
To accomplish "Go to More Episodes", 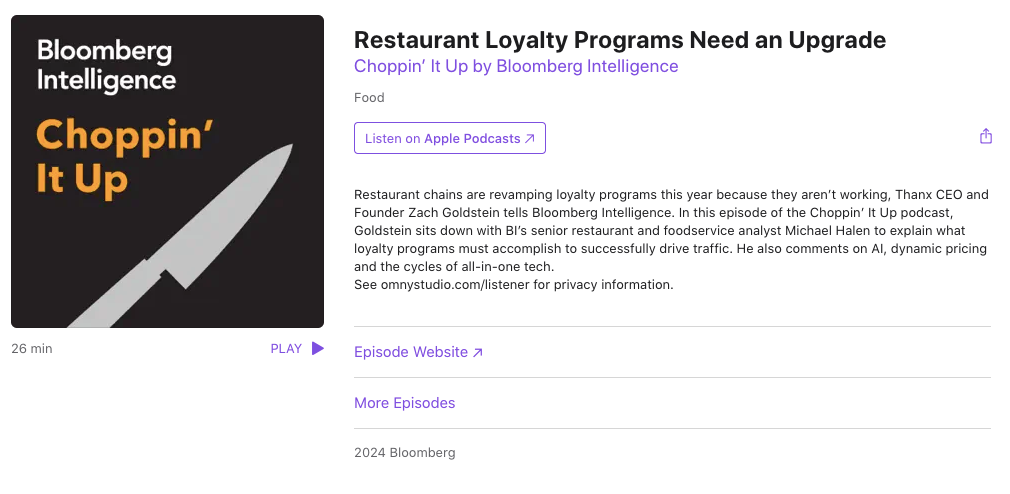I will (405, 403).
